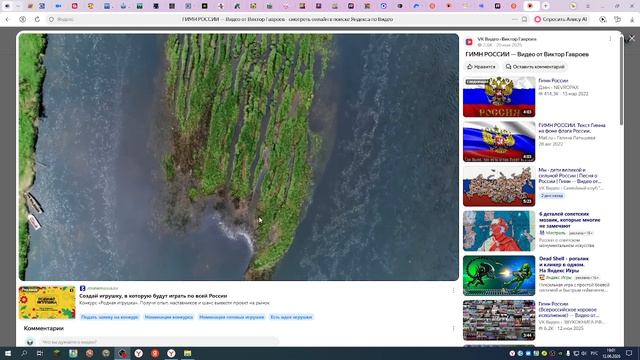
Task: Open the three-dot menu next to VK Видео header
Action: pyautogui.click(x=610, y=39)
